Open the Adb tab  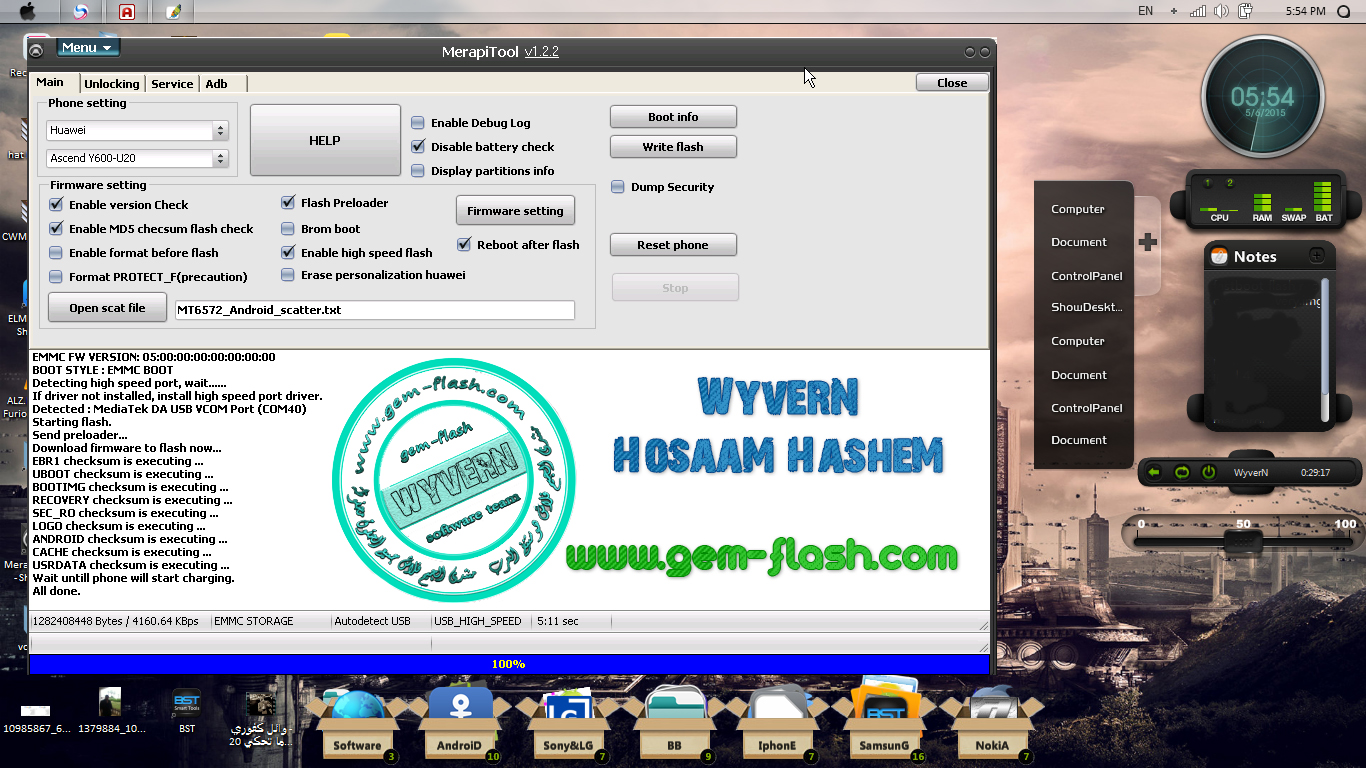pyautogui.click(x=217, y=84)
